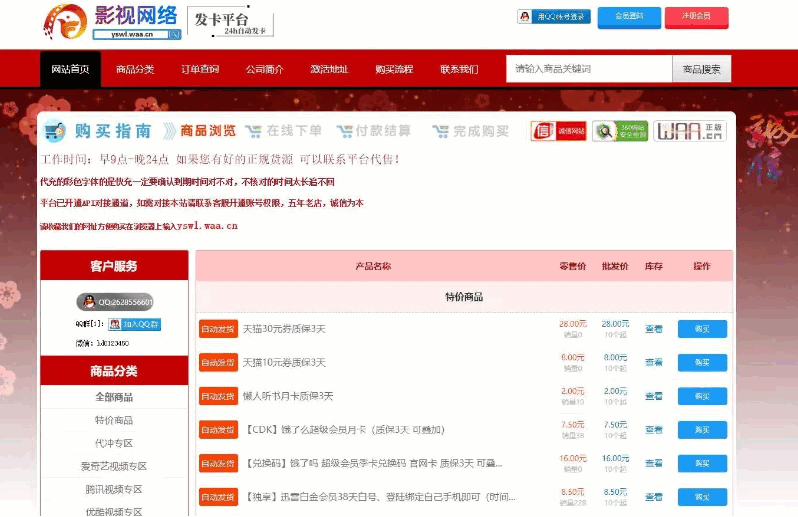798x517 pixels.
Task: Open QQ:2628556601 customer service chat
Action: 115,302
